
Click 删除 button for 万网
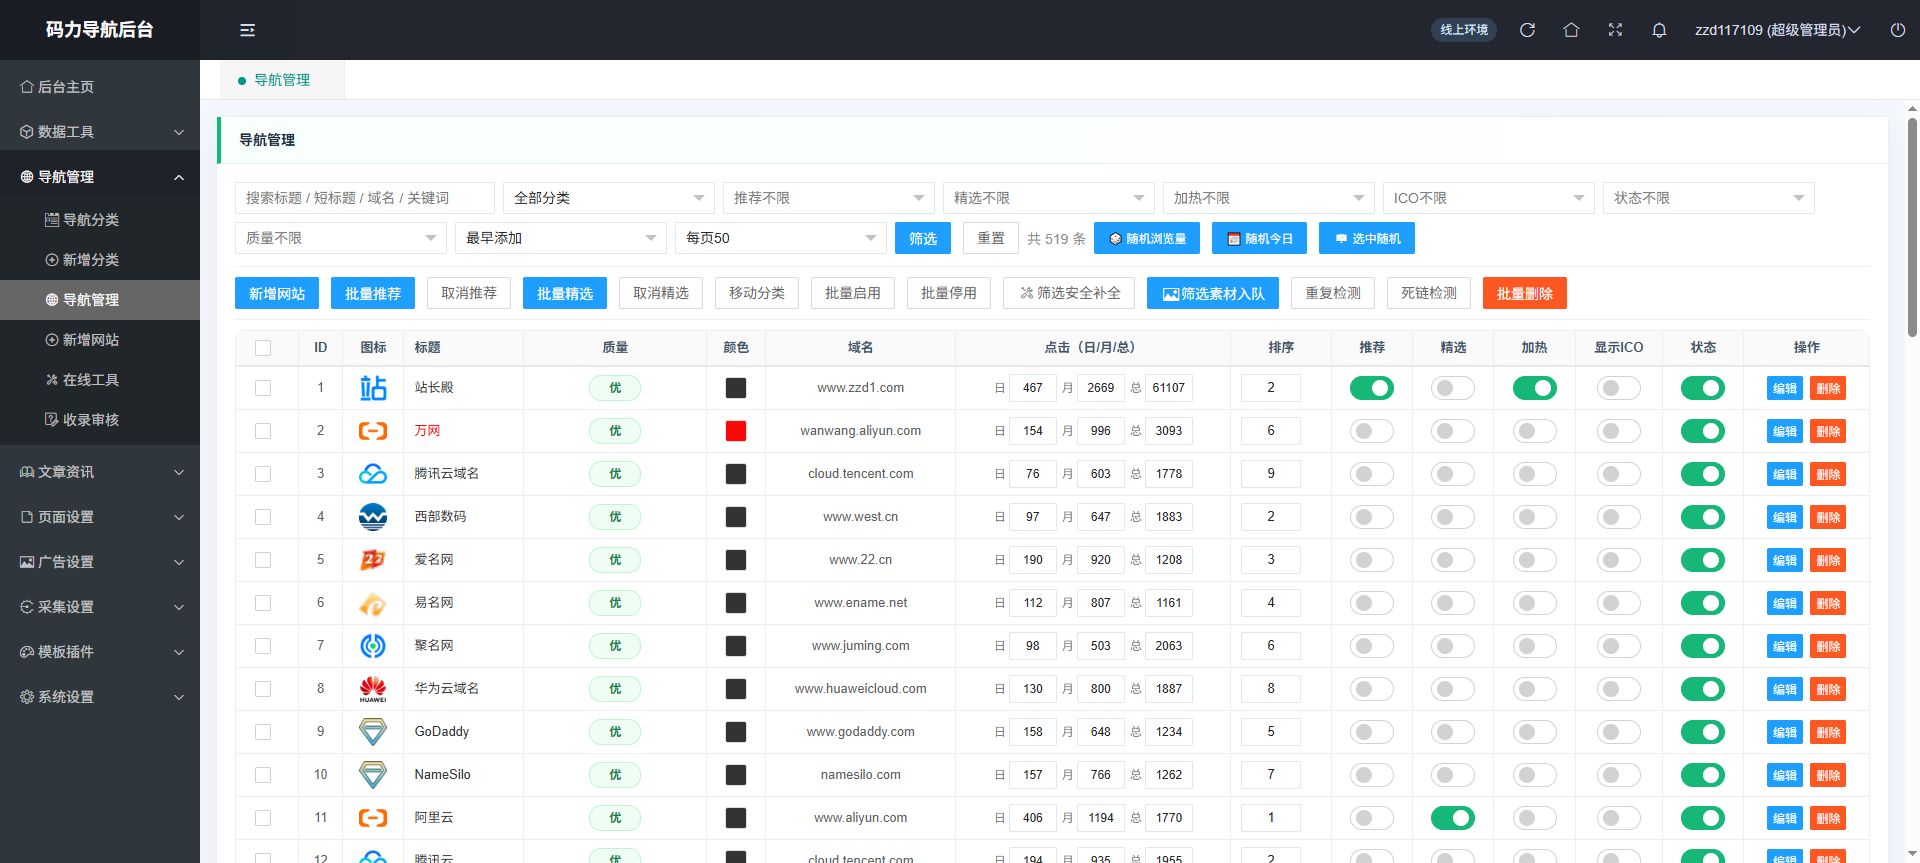tap(1828, 431)
